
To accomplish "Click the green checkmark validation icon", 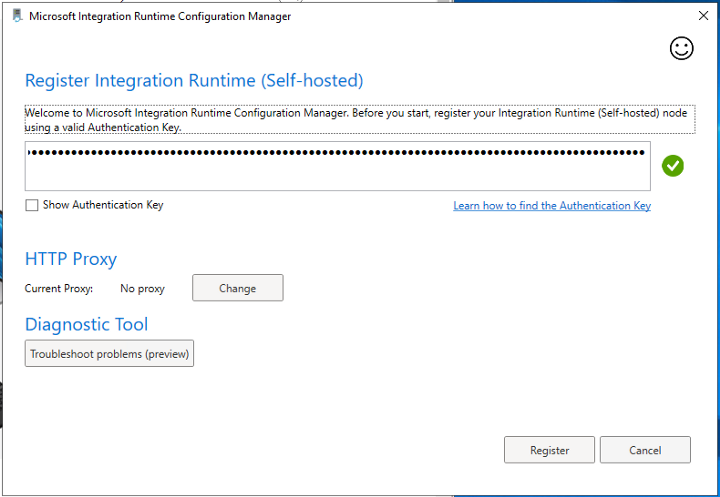I will 673,166.
